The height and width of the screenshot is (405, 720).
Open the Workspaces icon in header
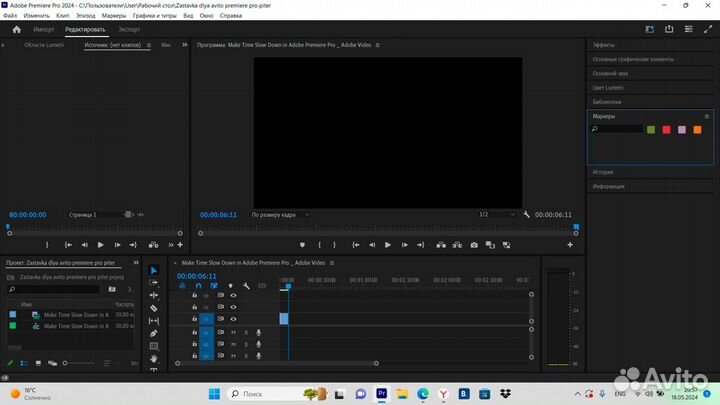(x=649, y=29)
